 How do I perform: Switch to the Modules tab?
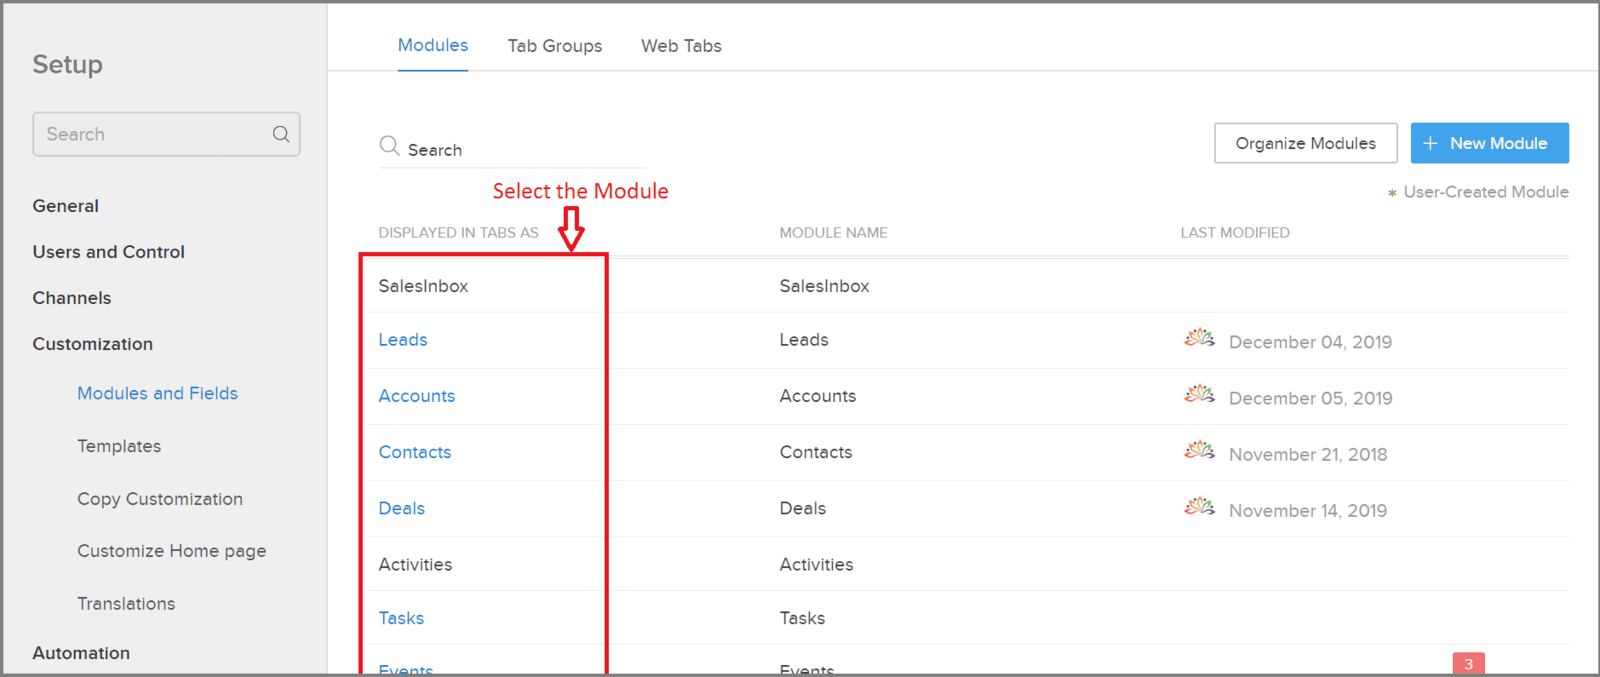[x=433, y=46]
